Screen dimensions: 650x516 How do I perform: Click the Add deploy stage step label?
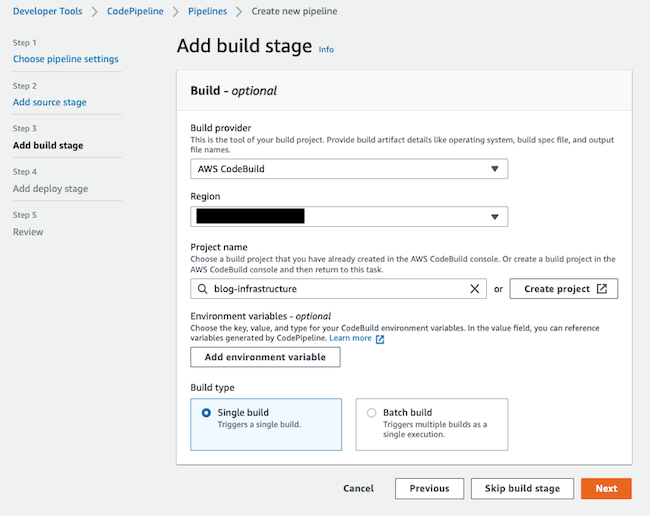51,189
